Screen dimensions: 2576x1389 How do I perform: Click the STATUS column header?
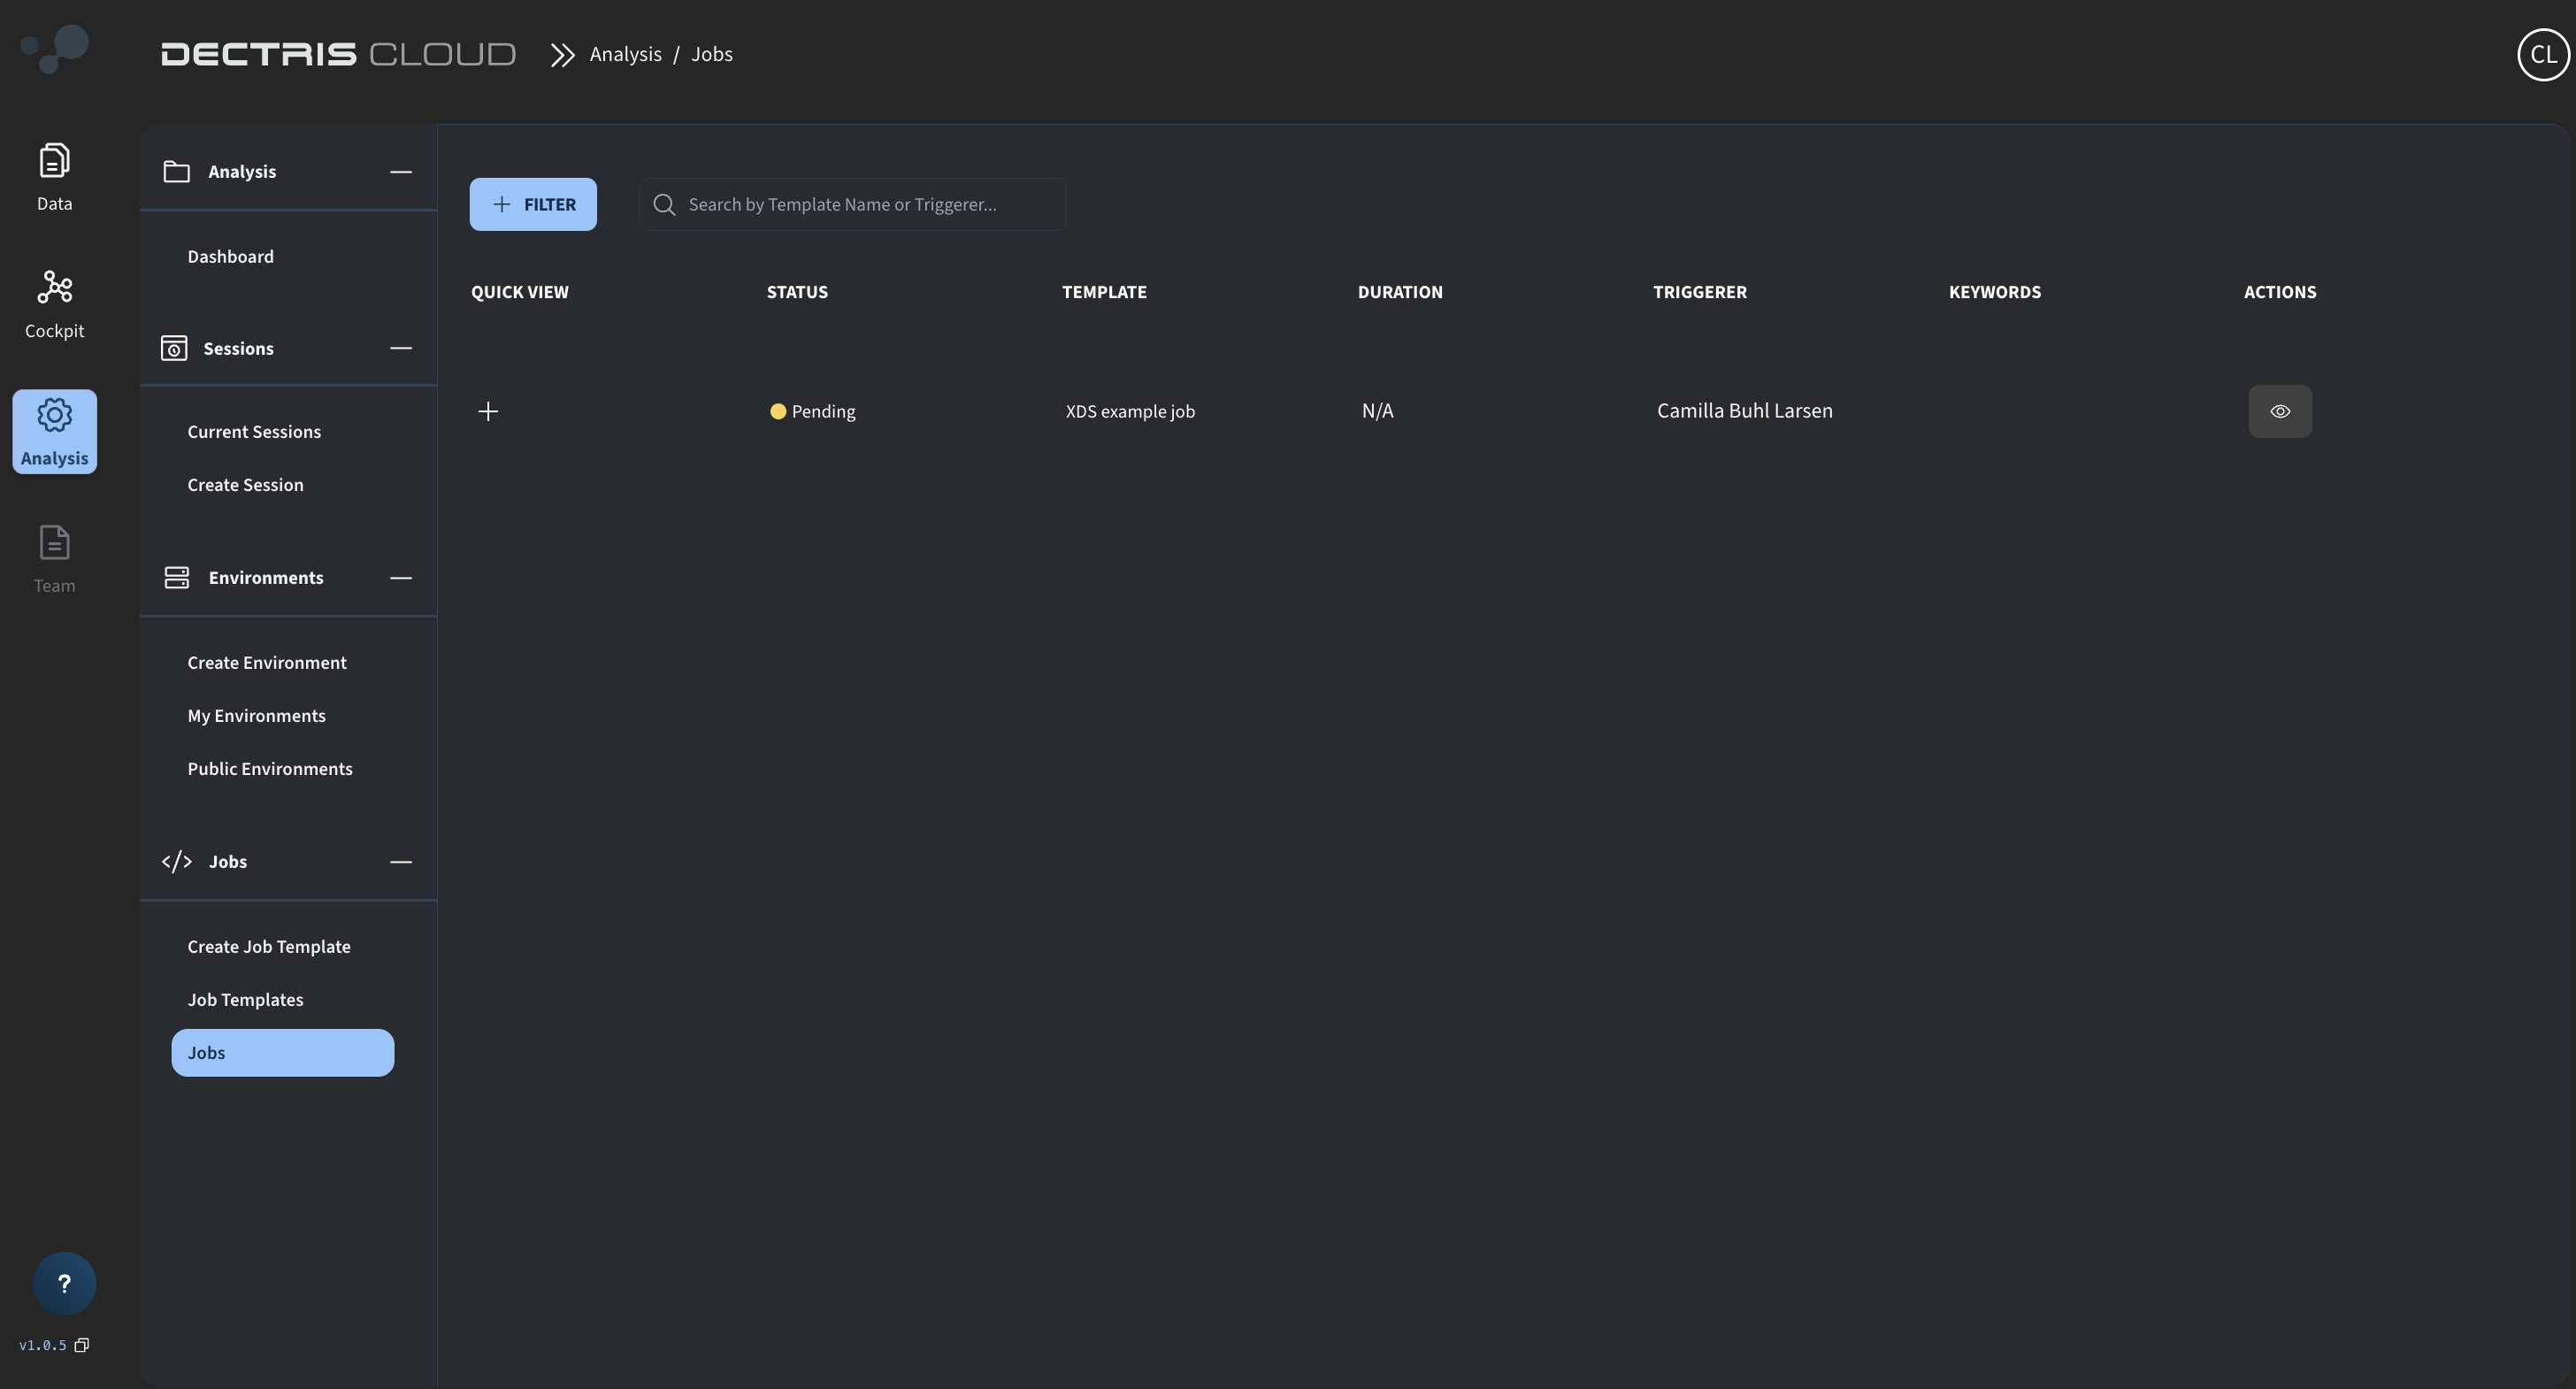[797, 292]
